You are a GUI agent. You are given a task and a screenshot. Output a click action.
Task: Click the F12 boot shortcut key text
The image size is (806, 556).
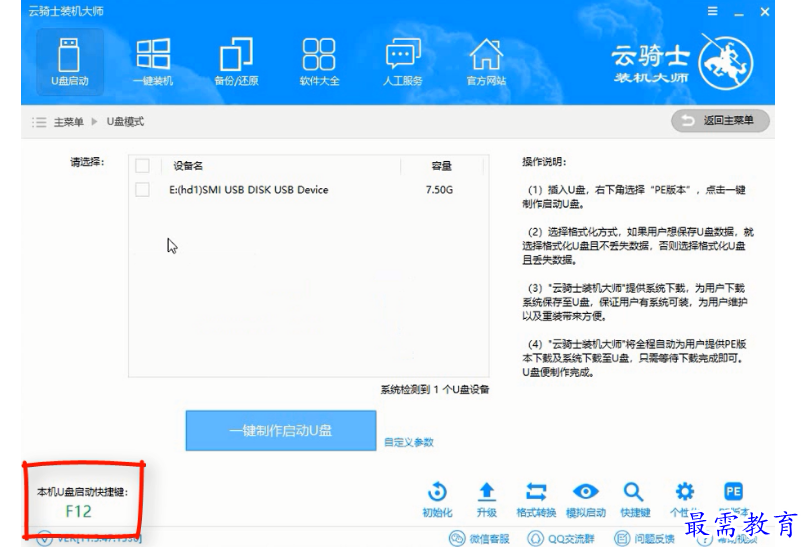coord(79,511)
